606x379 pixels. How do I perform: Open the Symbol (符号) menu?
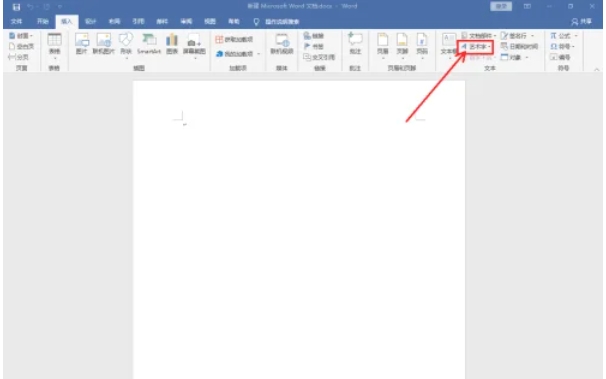pyautogui.click(x=562, y=46)
